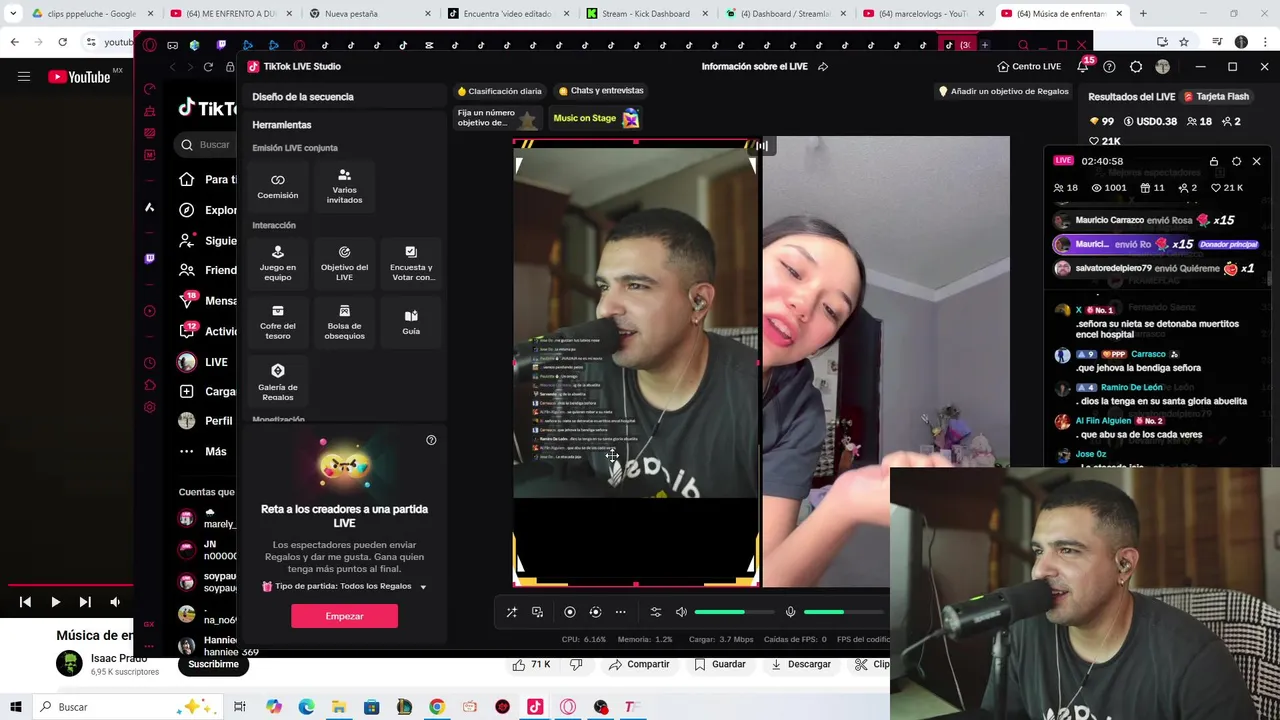
Task: Open TikTok icon in Windows taskbar
Action: point(535,707)
